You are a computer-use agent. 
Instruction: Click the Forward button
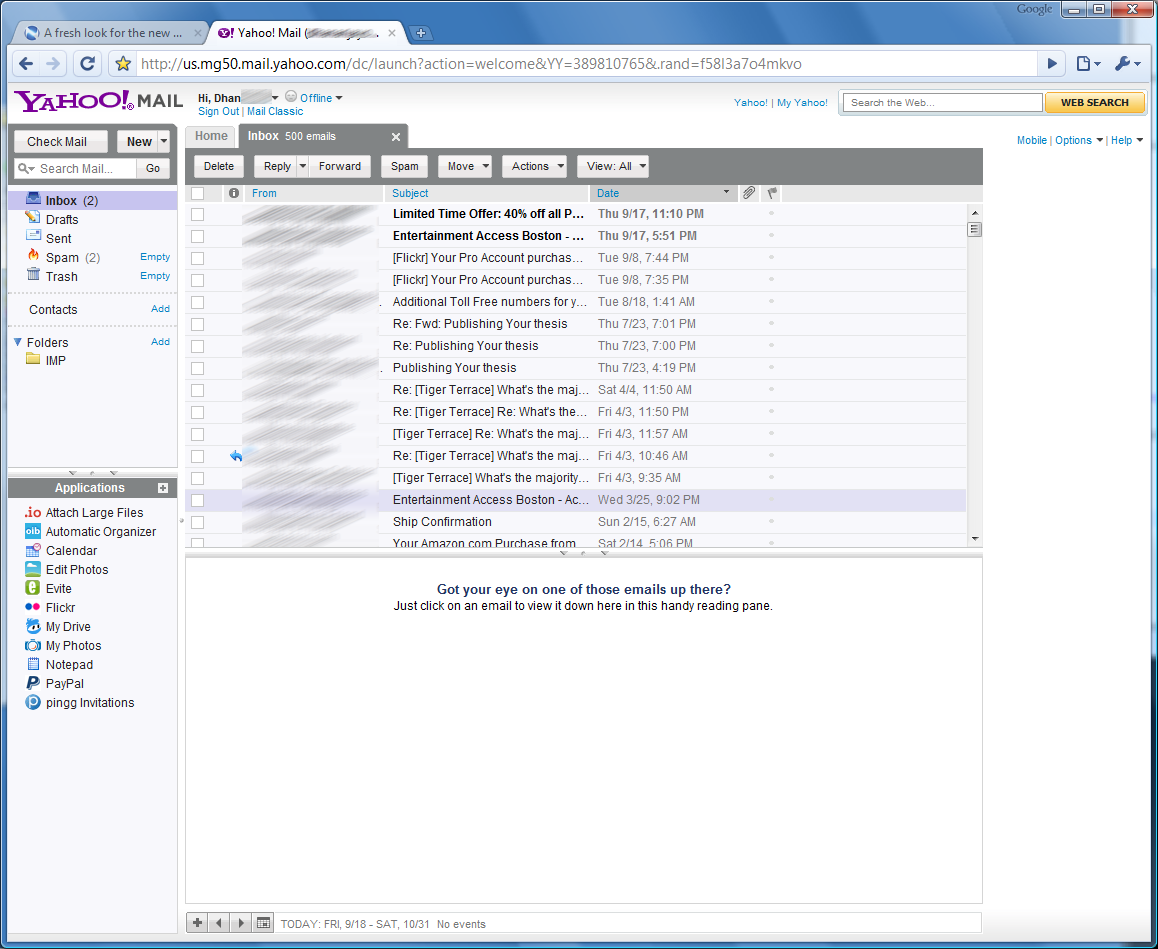[340, 166]
